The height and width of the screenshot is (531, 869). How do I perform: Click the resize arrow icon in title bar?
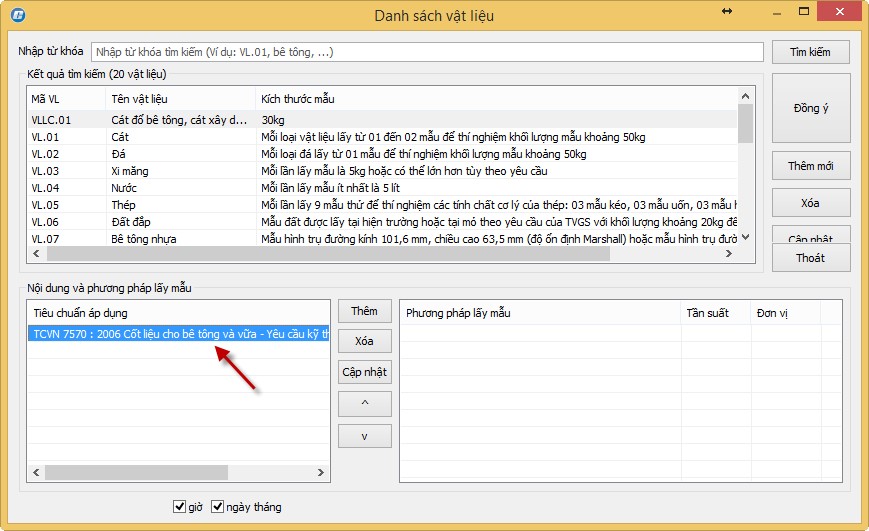click(x=755, y=11)
